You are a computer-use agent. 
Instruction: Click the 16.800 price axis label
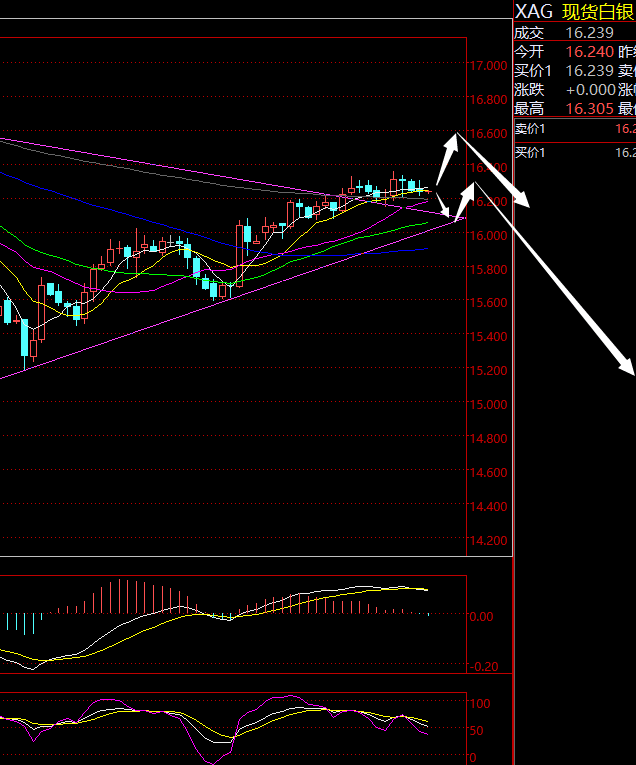[488, 100]
